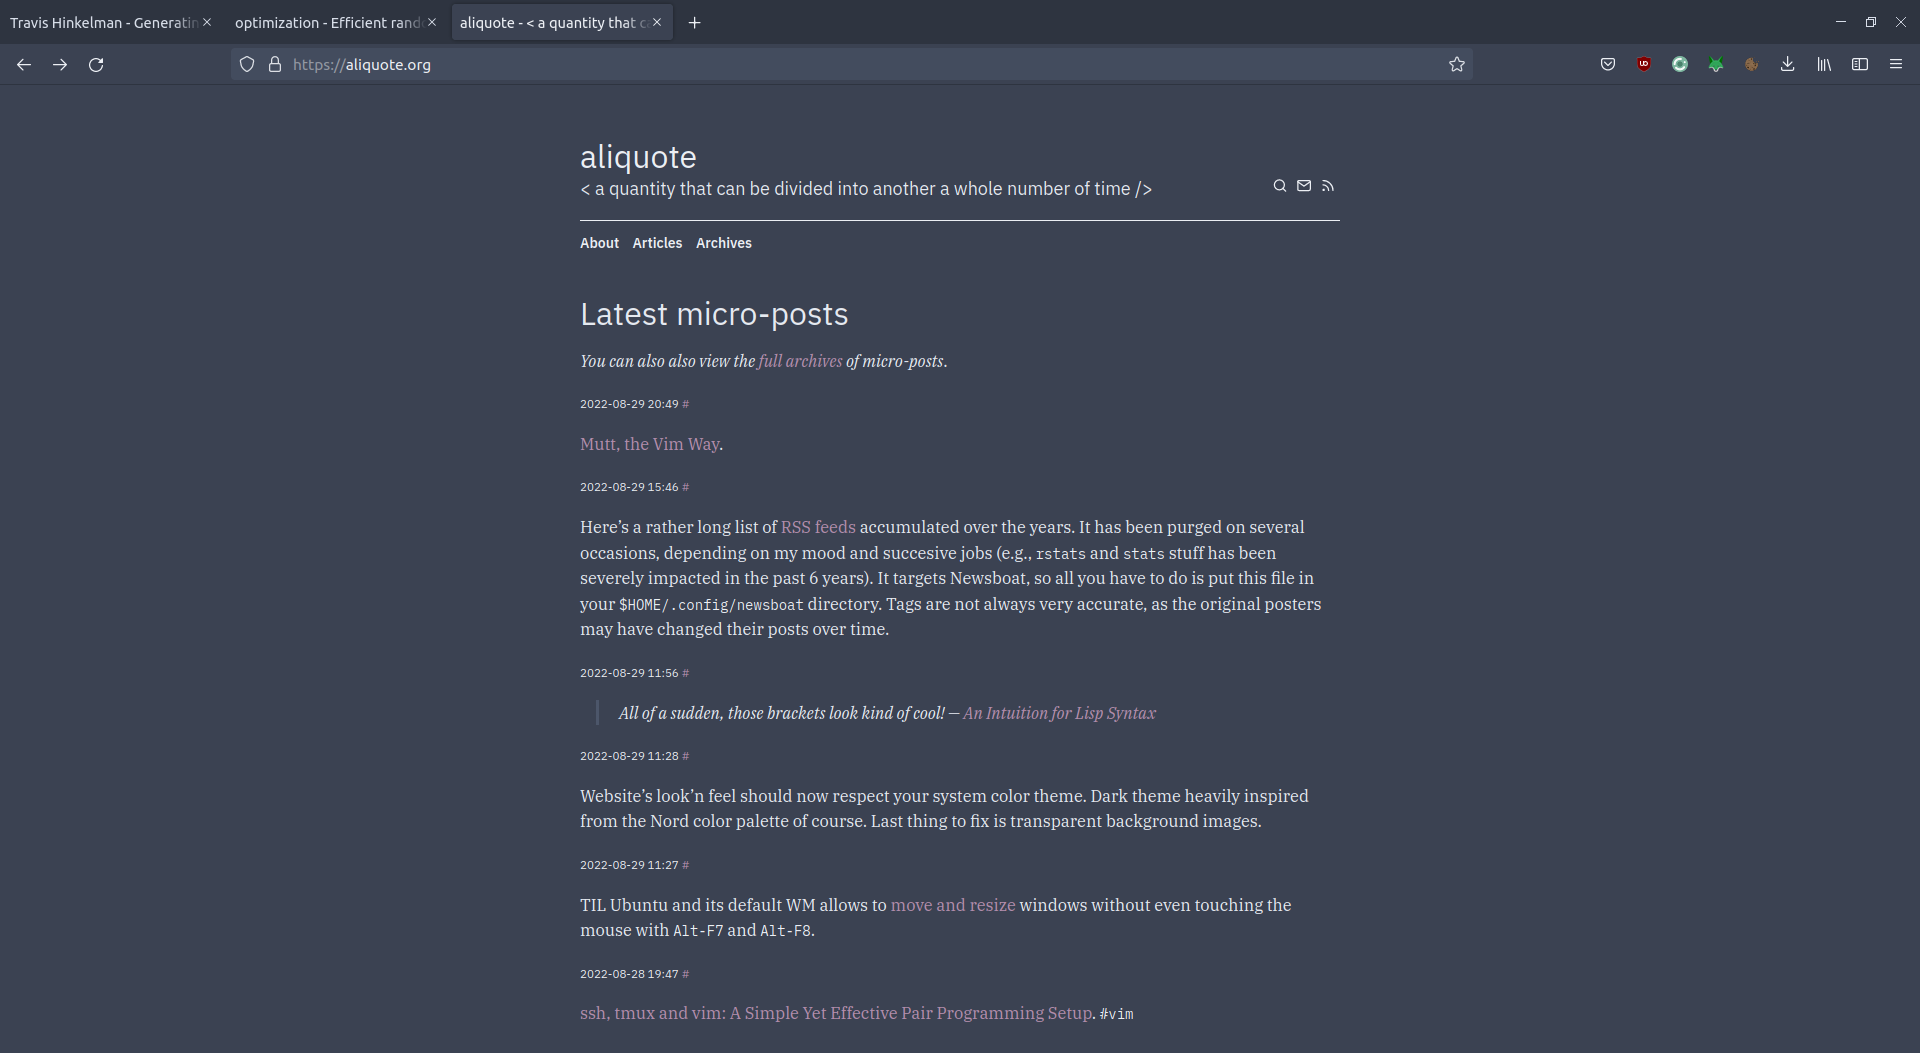Follow the 'Mutt, the Vim Way' link
Screen dimensions: 1920x1053
click(649, 444)
